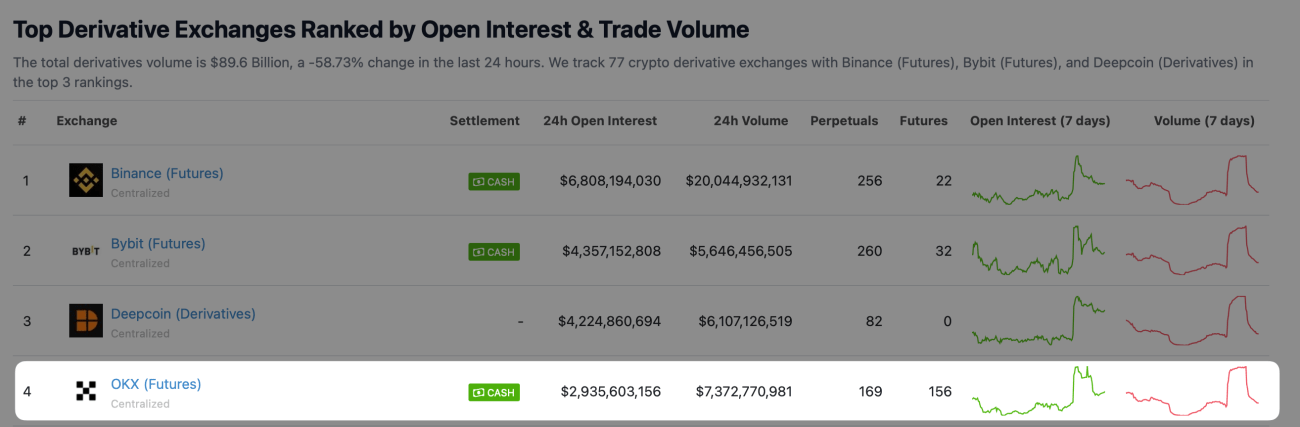
Task: Click the Binance exchange logo icon
Action: coord(86,181)
